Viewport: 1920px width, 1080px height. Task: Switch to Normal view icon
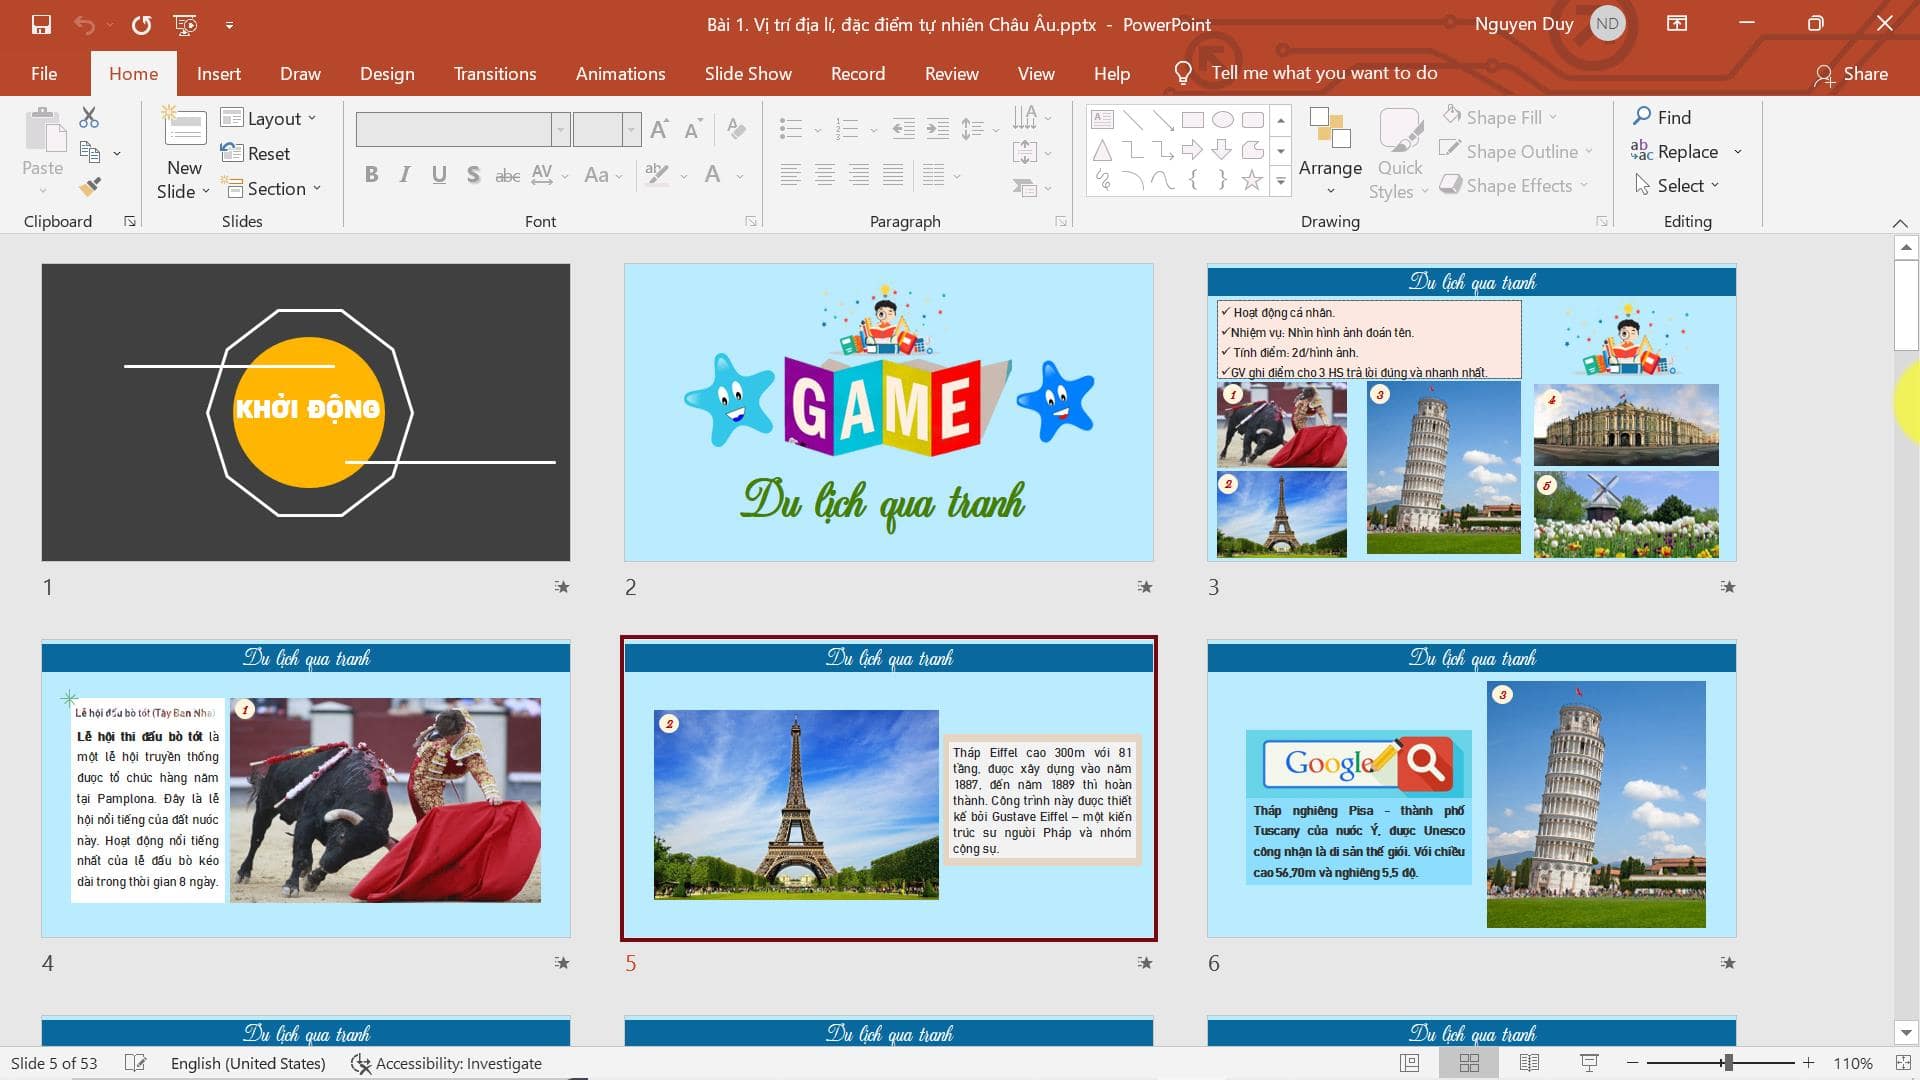click(1409, 1063)
